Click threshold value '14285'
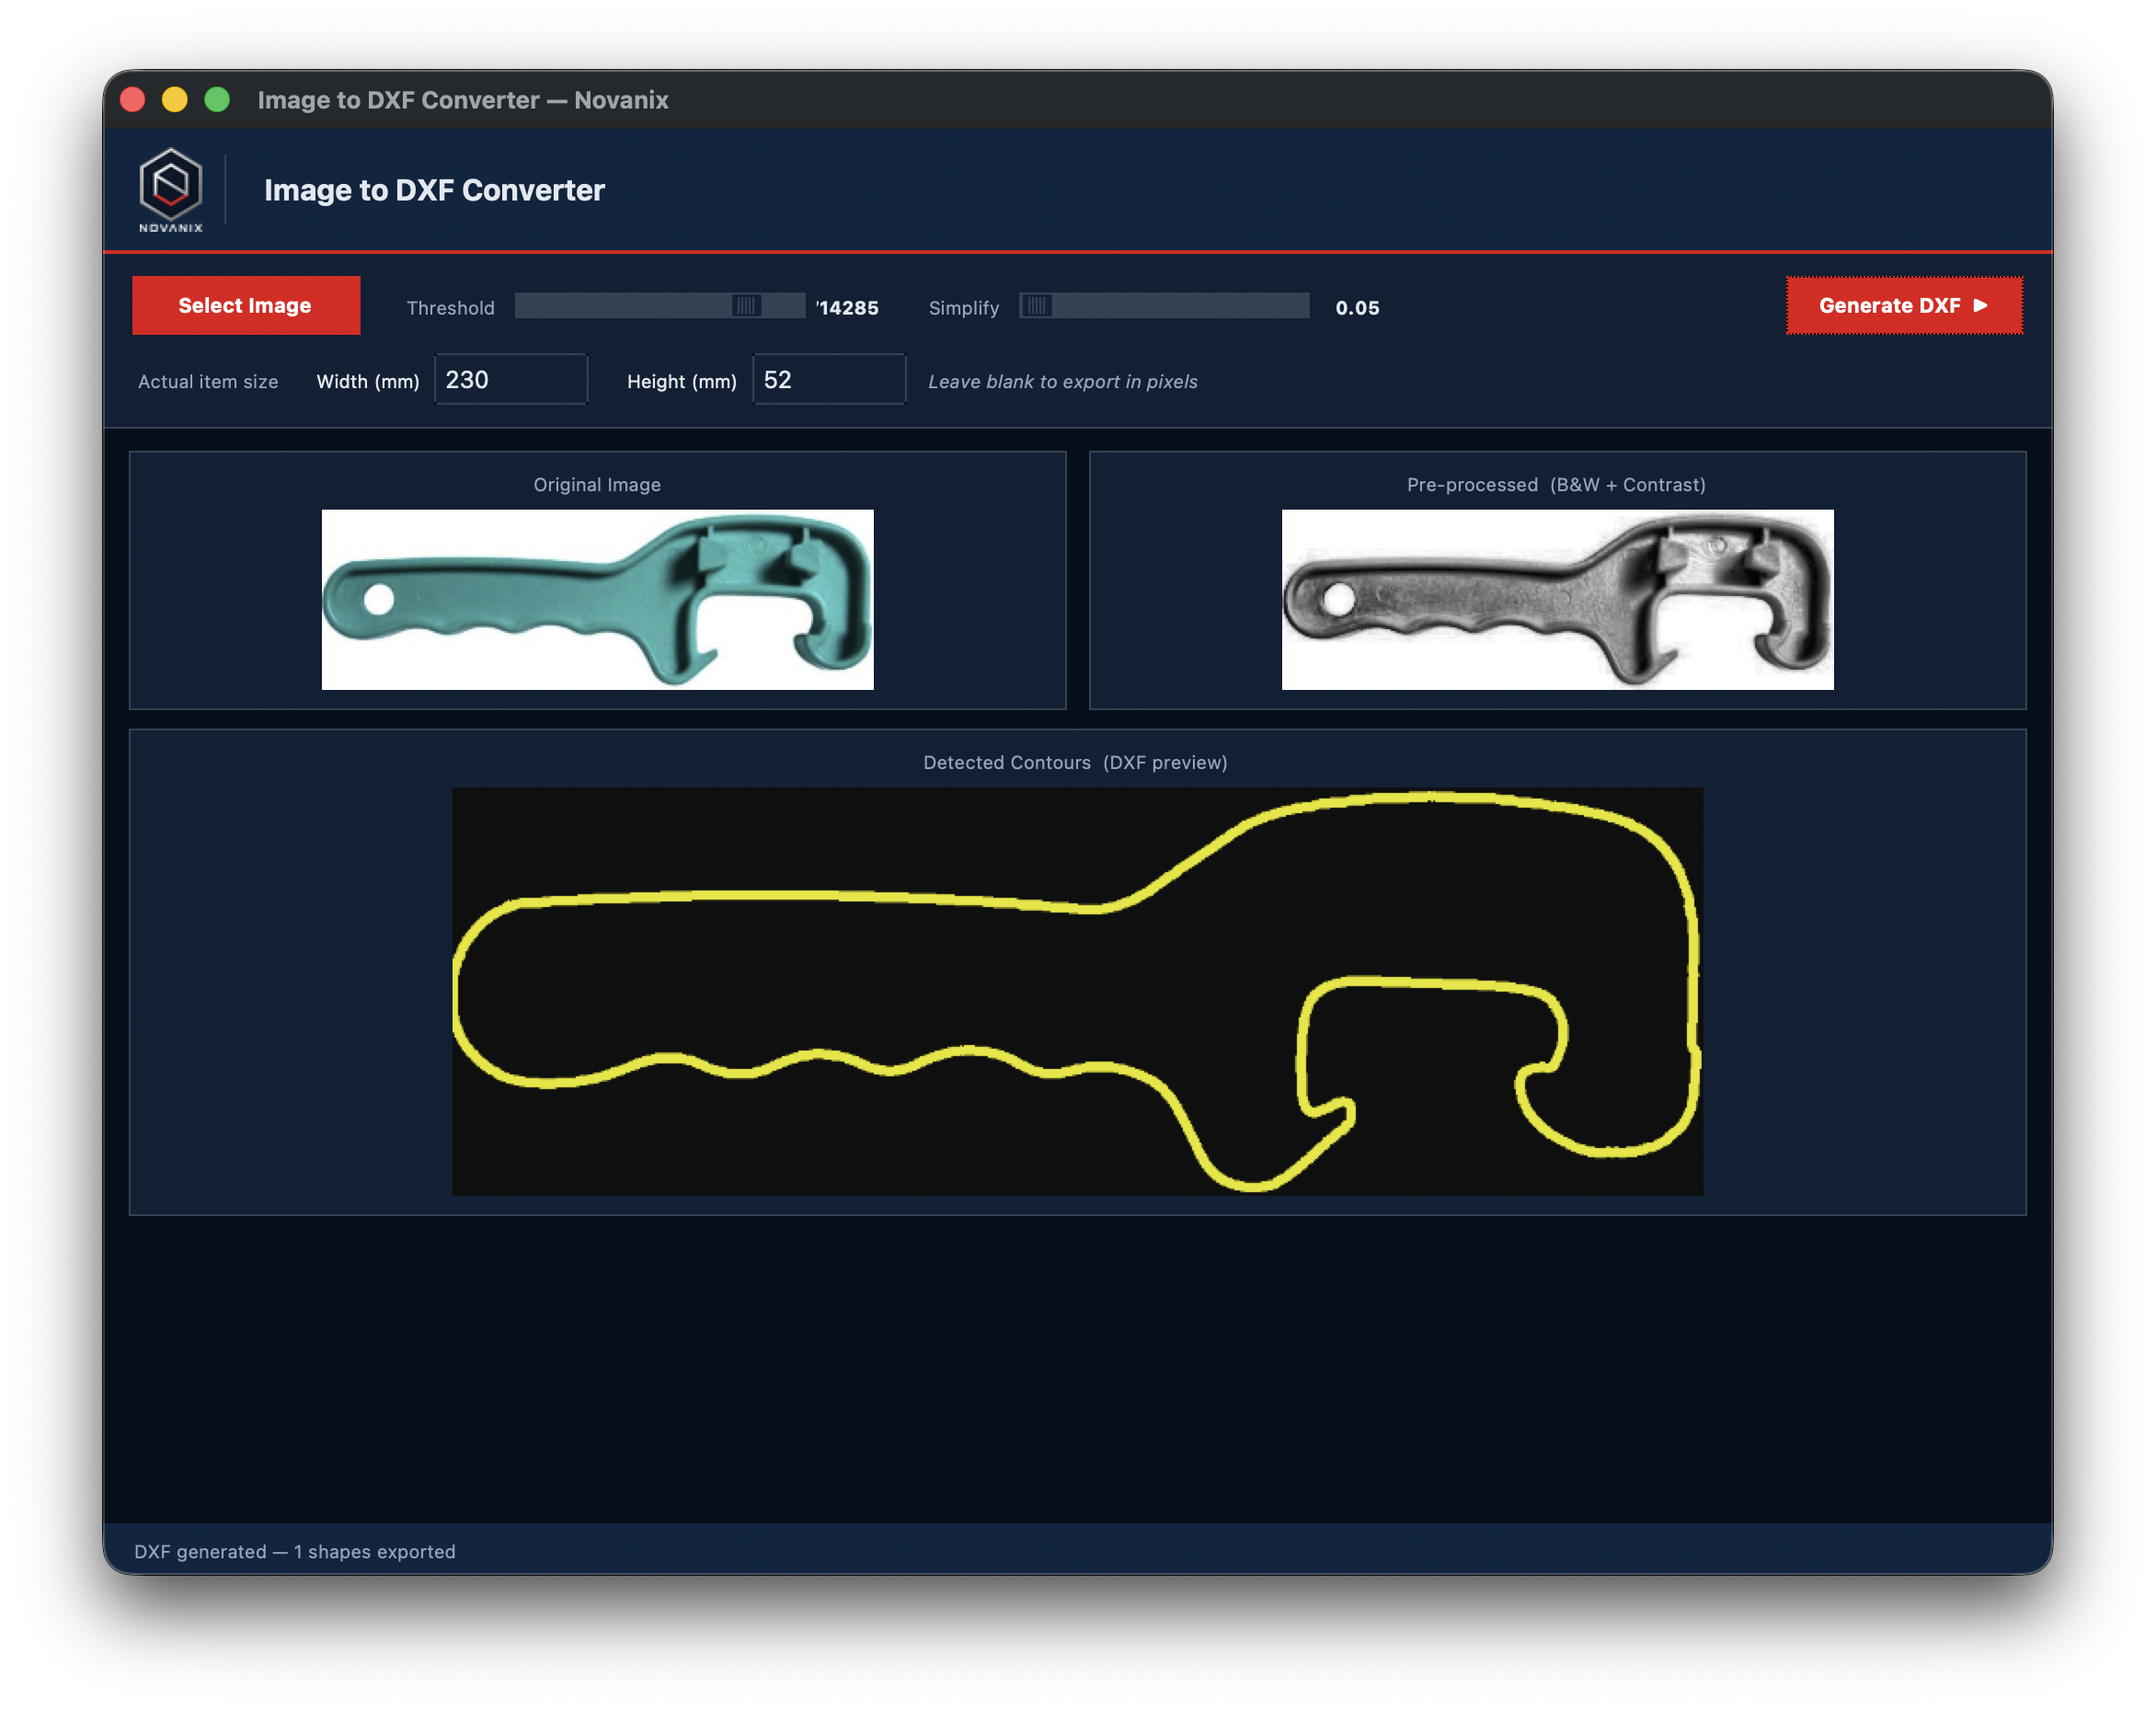The width and height of the screenshot is (2156, 1711). [848, 308]
